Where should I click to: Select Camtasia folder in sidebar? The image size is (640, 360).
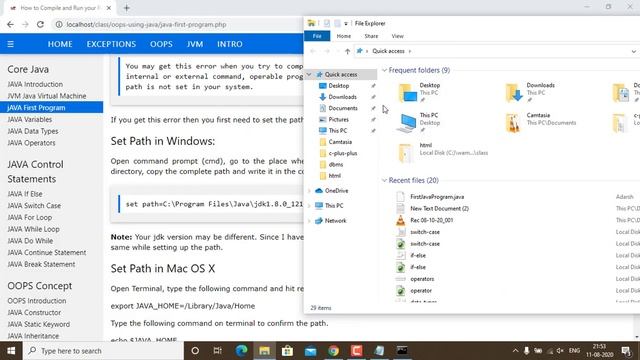coord(340,142)
